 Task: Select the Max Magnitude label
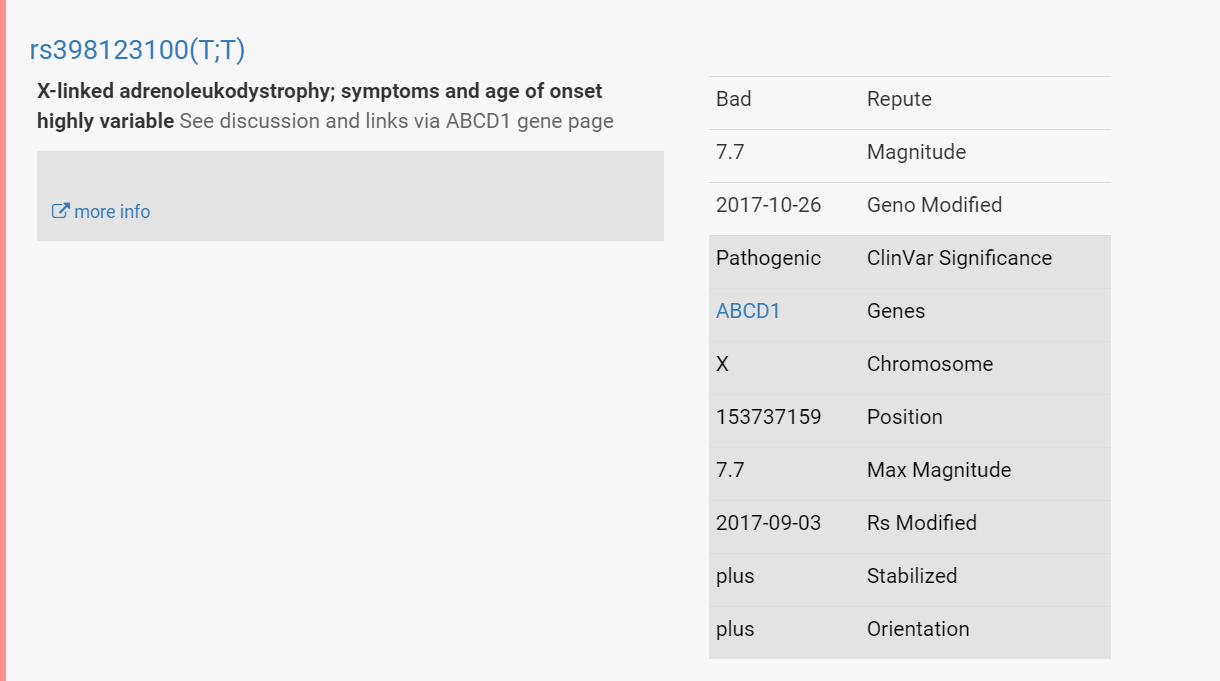coord(939,470)
